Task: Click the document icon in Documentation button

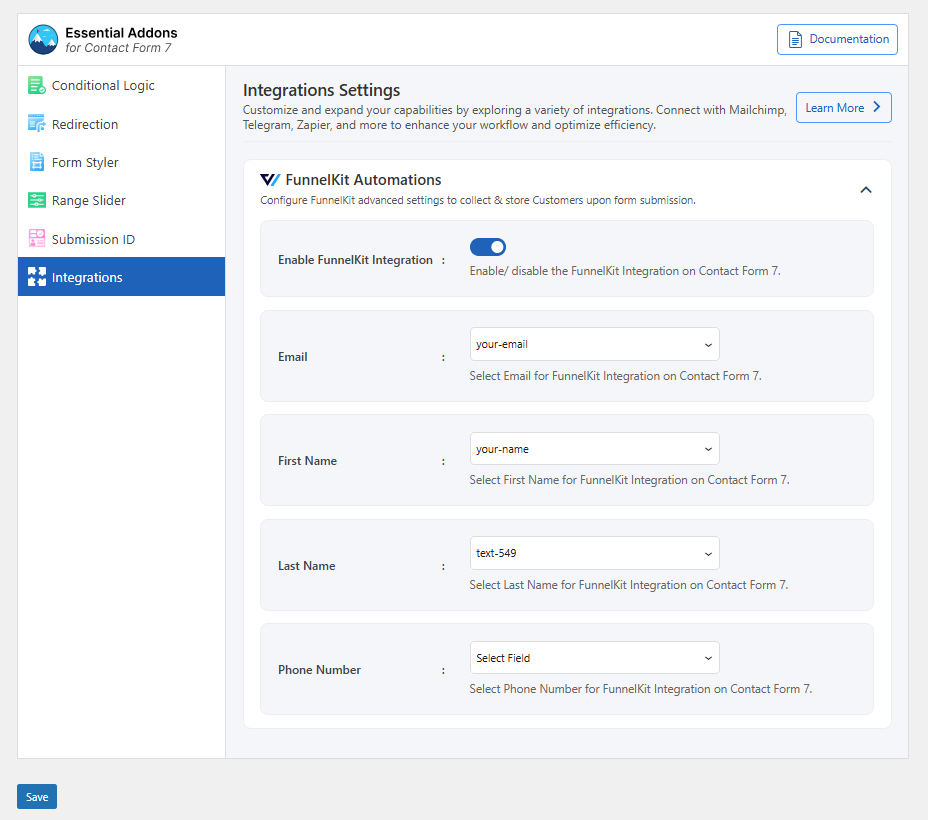Action: click(x=795, y=40)
